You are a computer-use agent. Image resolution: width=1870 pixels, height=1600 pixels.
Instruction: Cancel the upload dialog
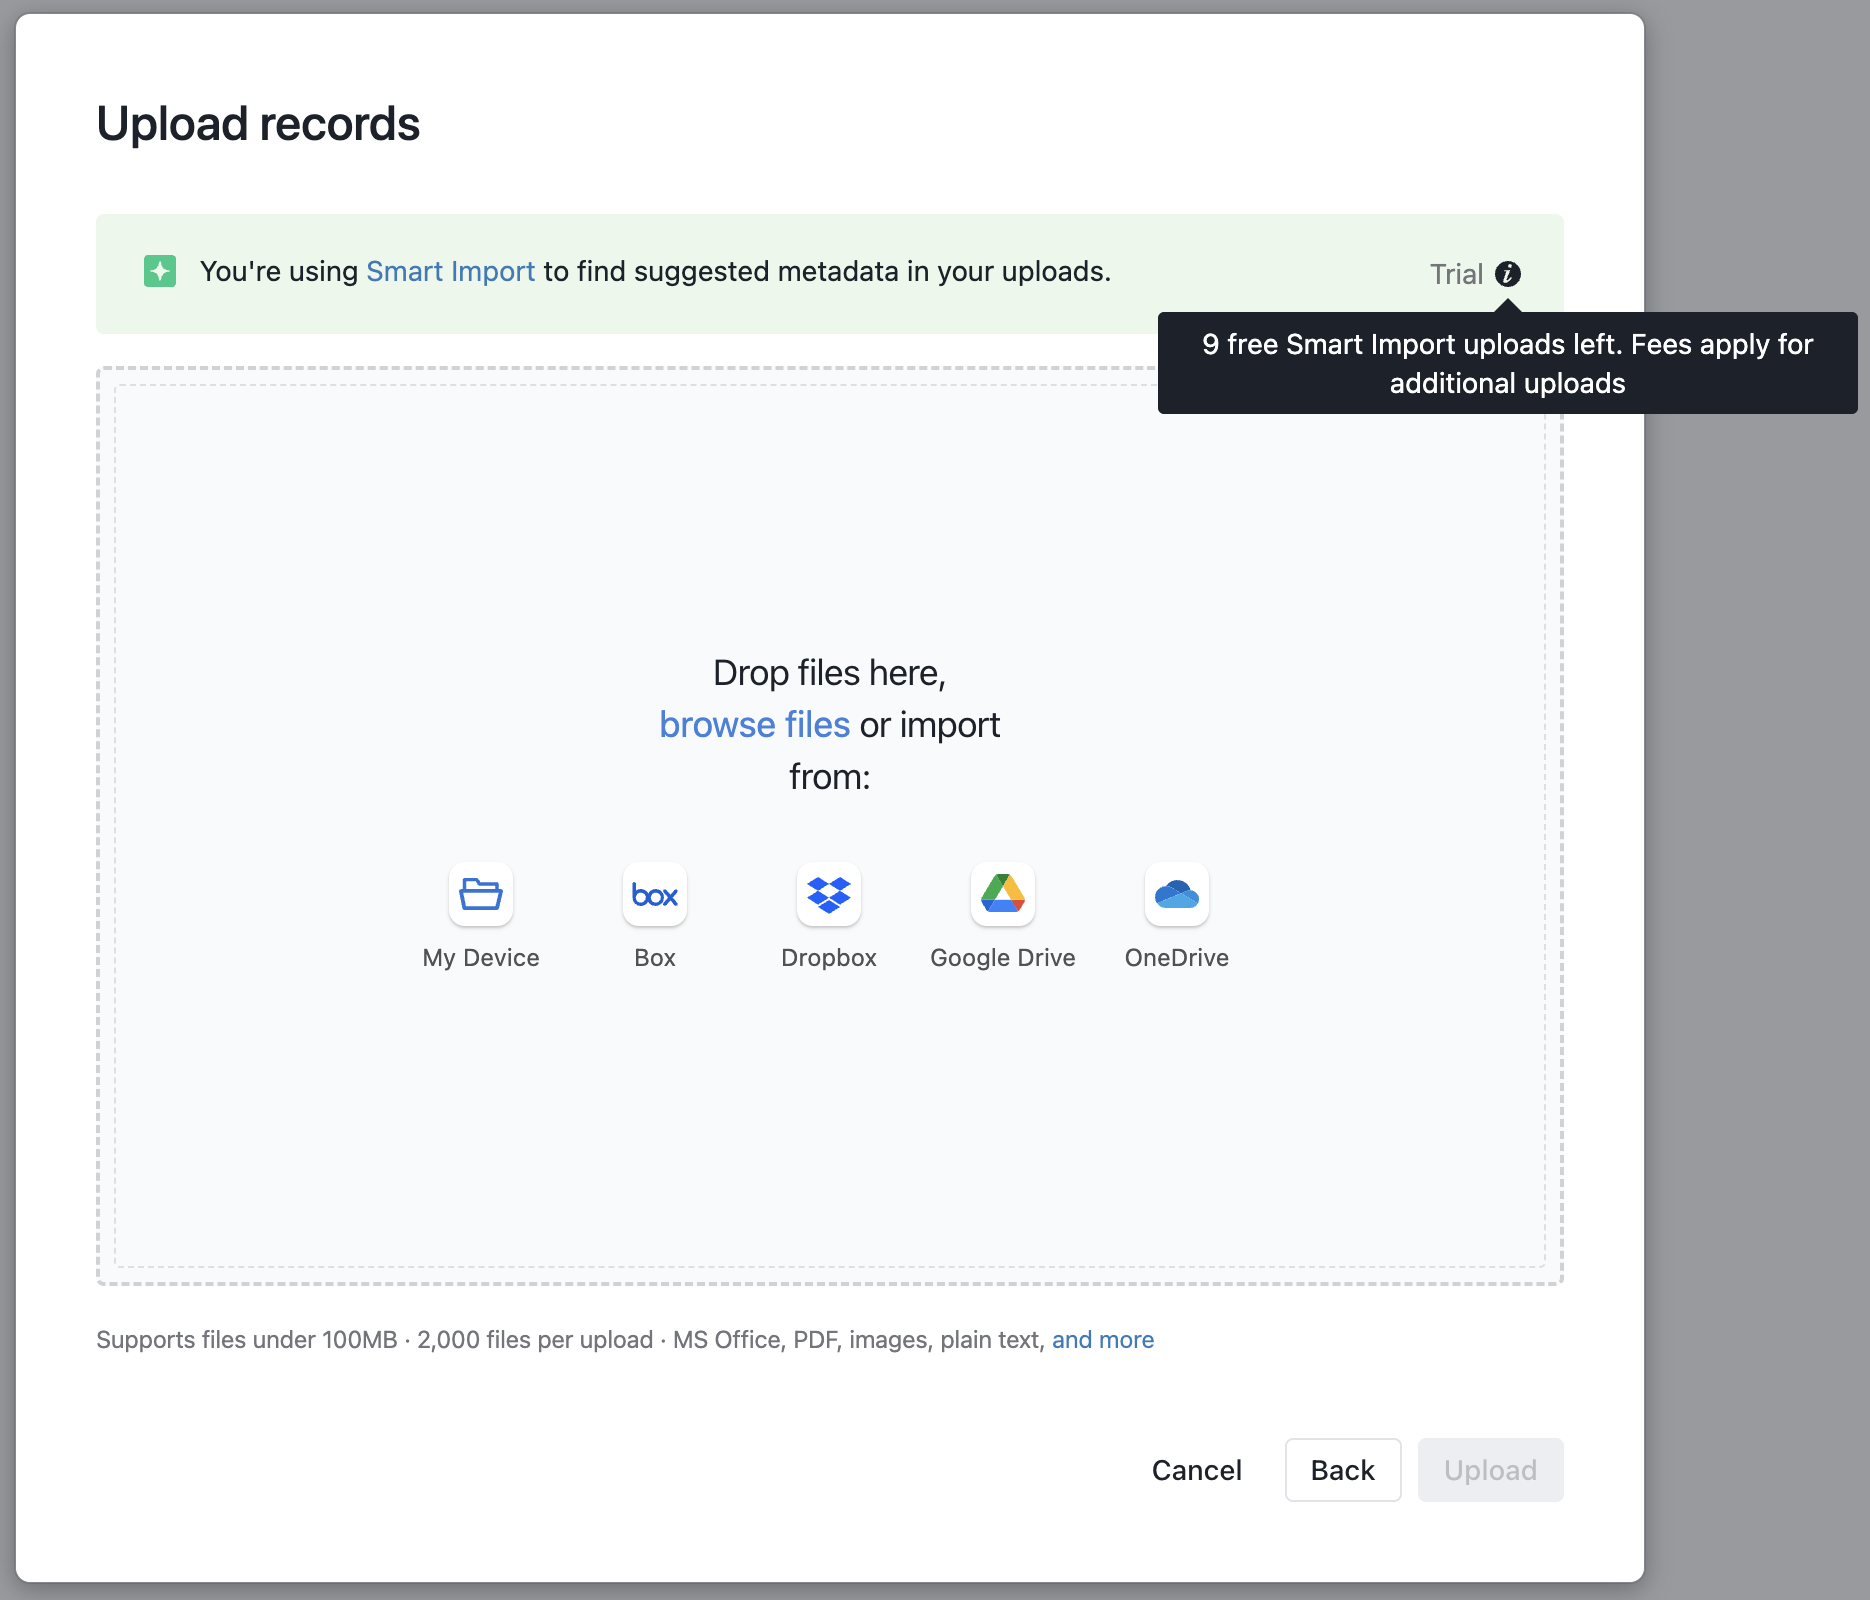tap(1197, 1470)
